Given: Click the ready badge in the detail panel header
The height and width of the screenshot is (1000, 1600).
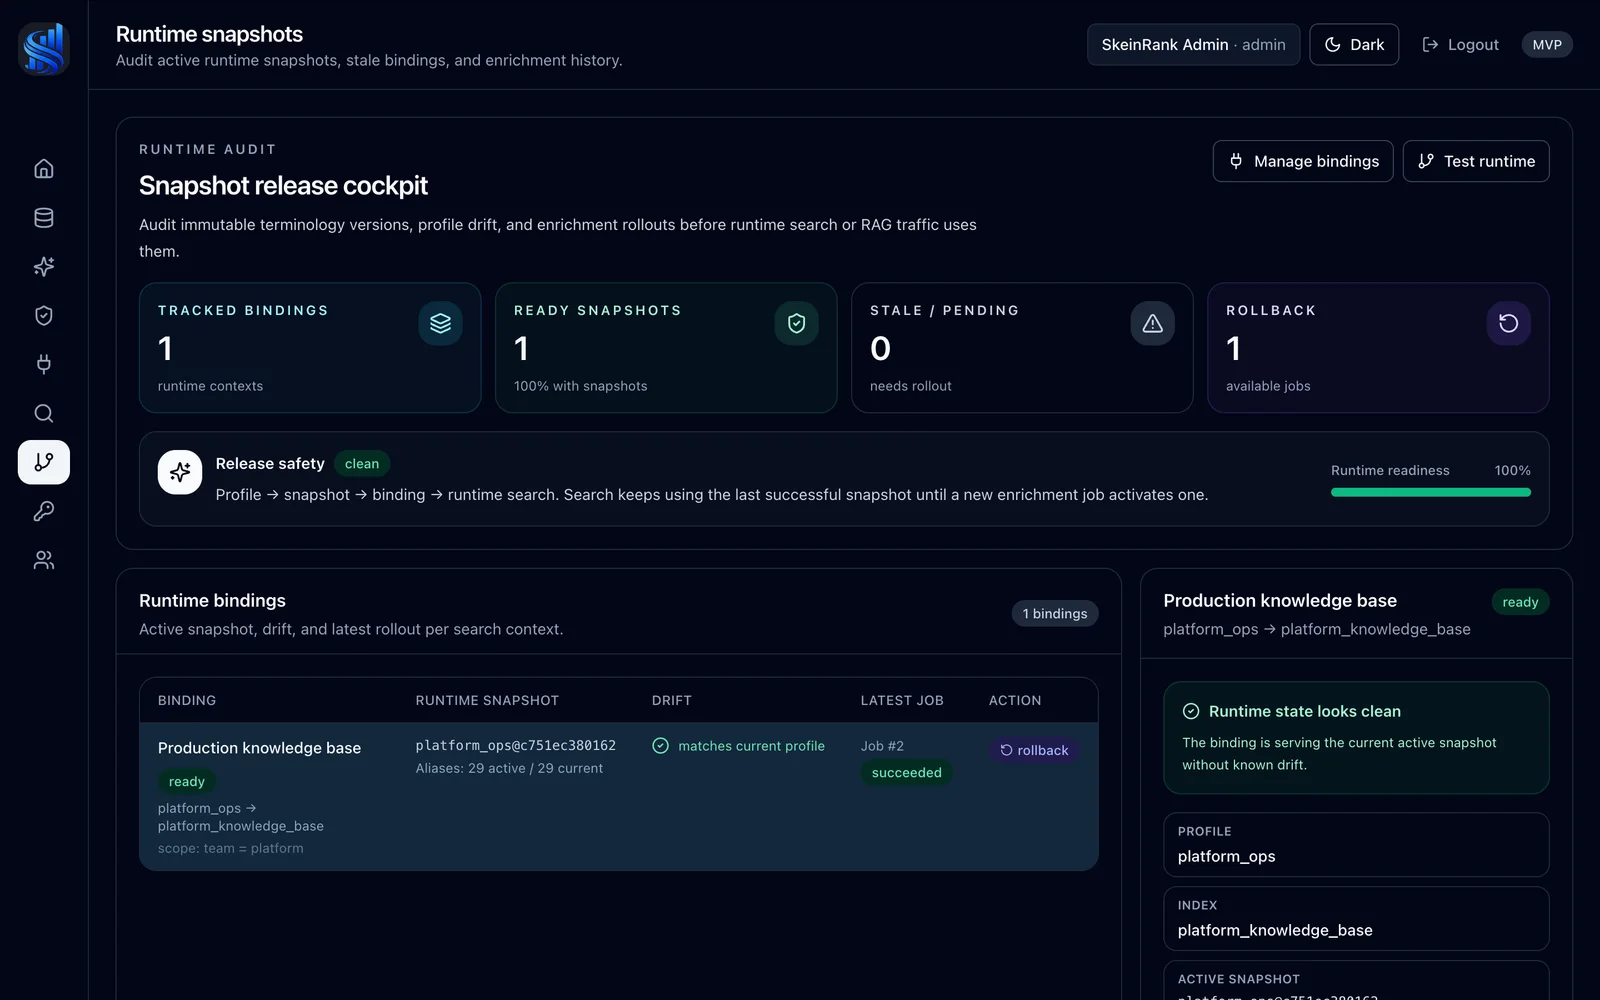Looking at the screenshot, I should click(1520, 602).
